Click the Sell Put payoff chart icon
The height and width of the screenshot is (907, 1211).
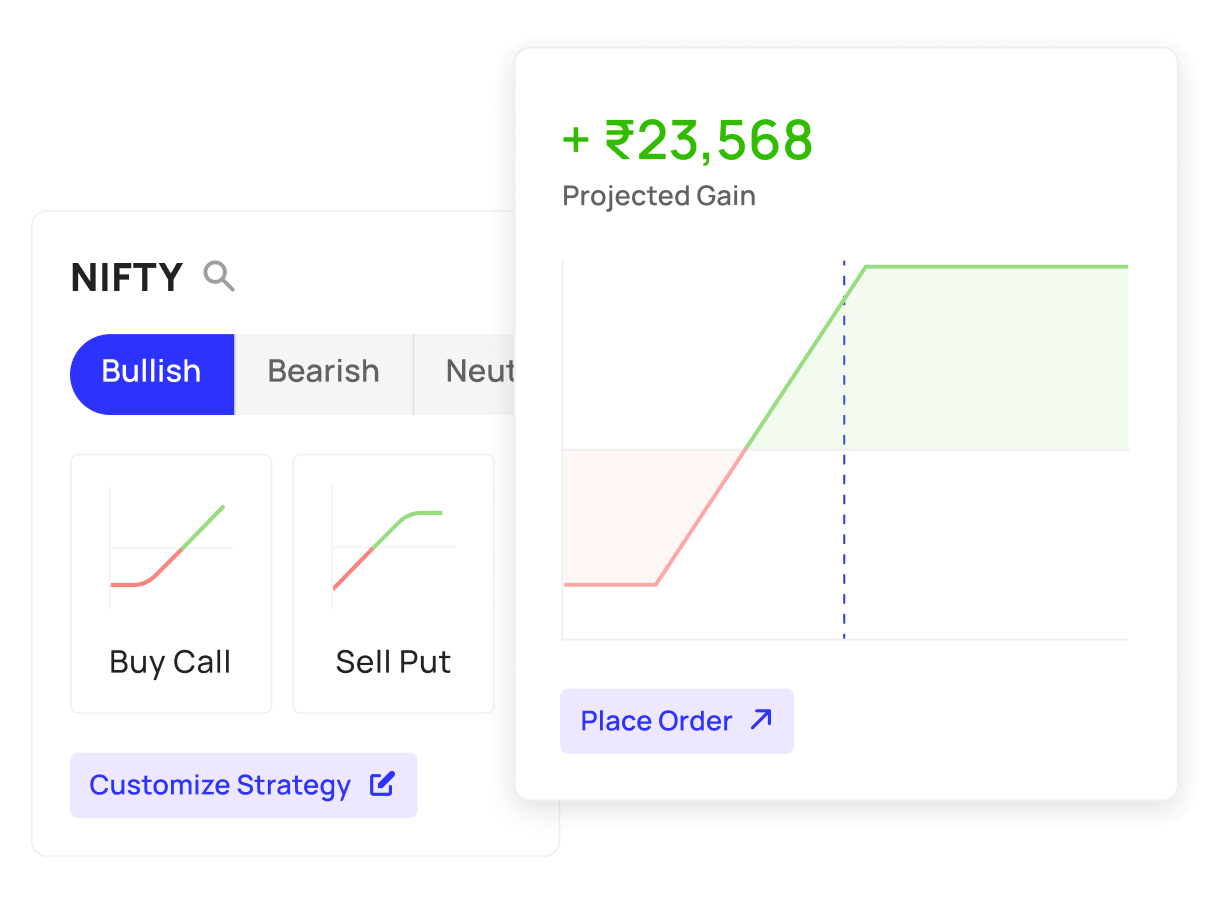393,549
